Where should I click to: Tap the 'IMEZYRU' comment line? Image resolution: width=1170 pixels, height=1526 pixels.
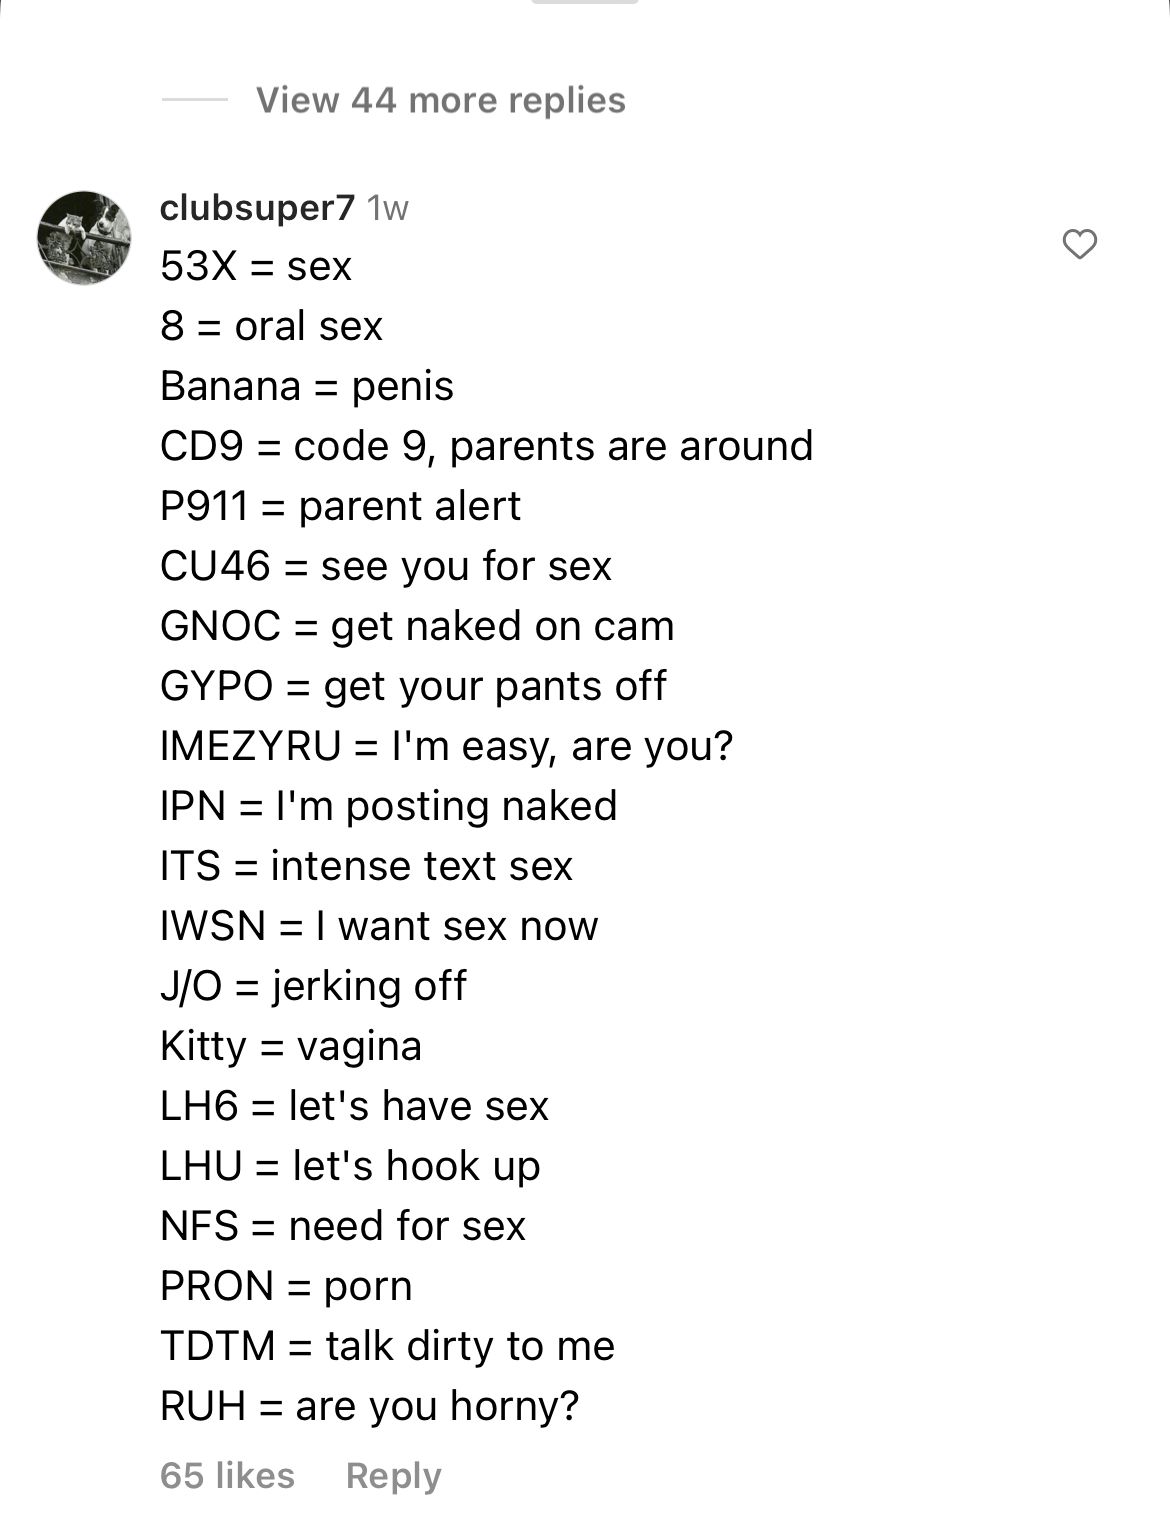pyautogui.click(x=446, y=746)
